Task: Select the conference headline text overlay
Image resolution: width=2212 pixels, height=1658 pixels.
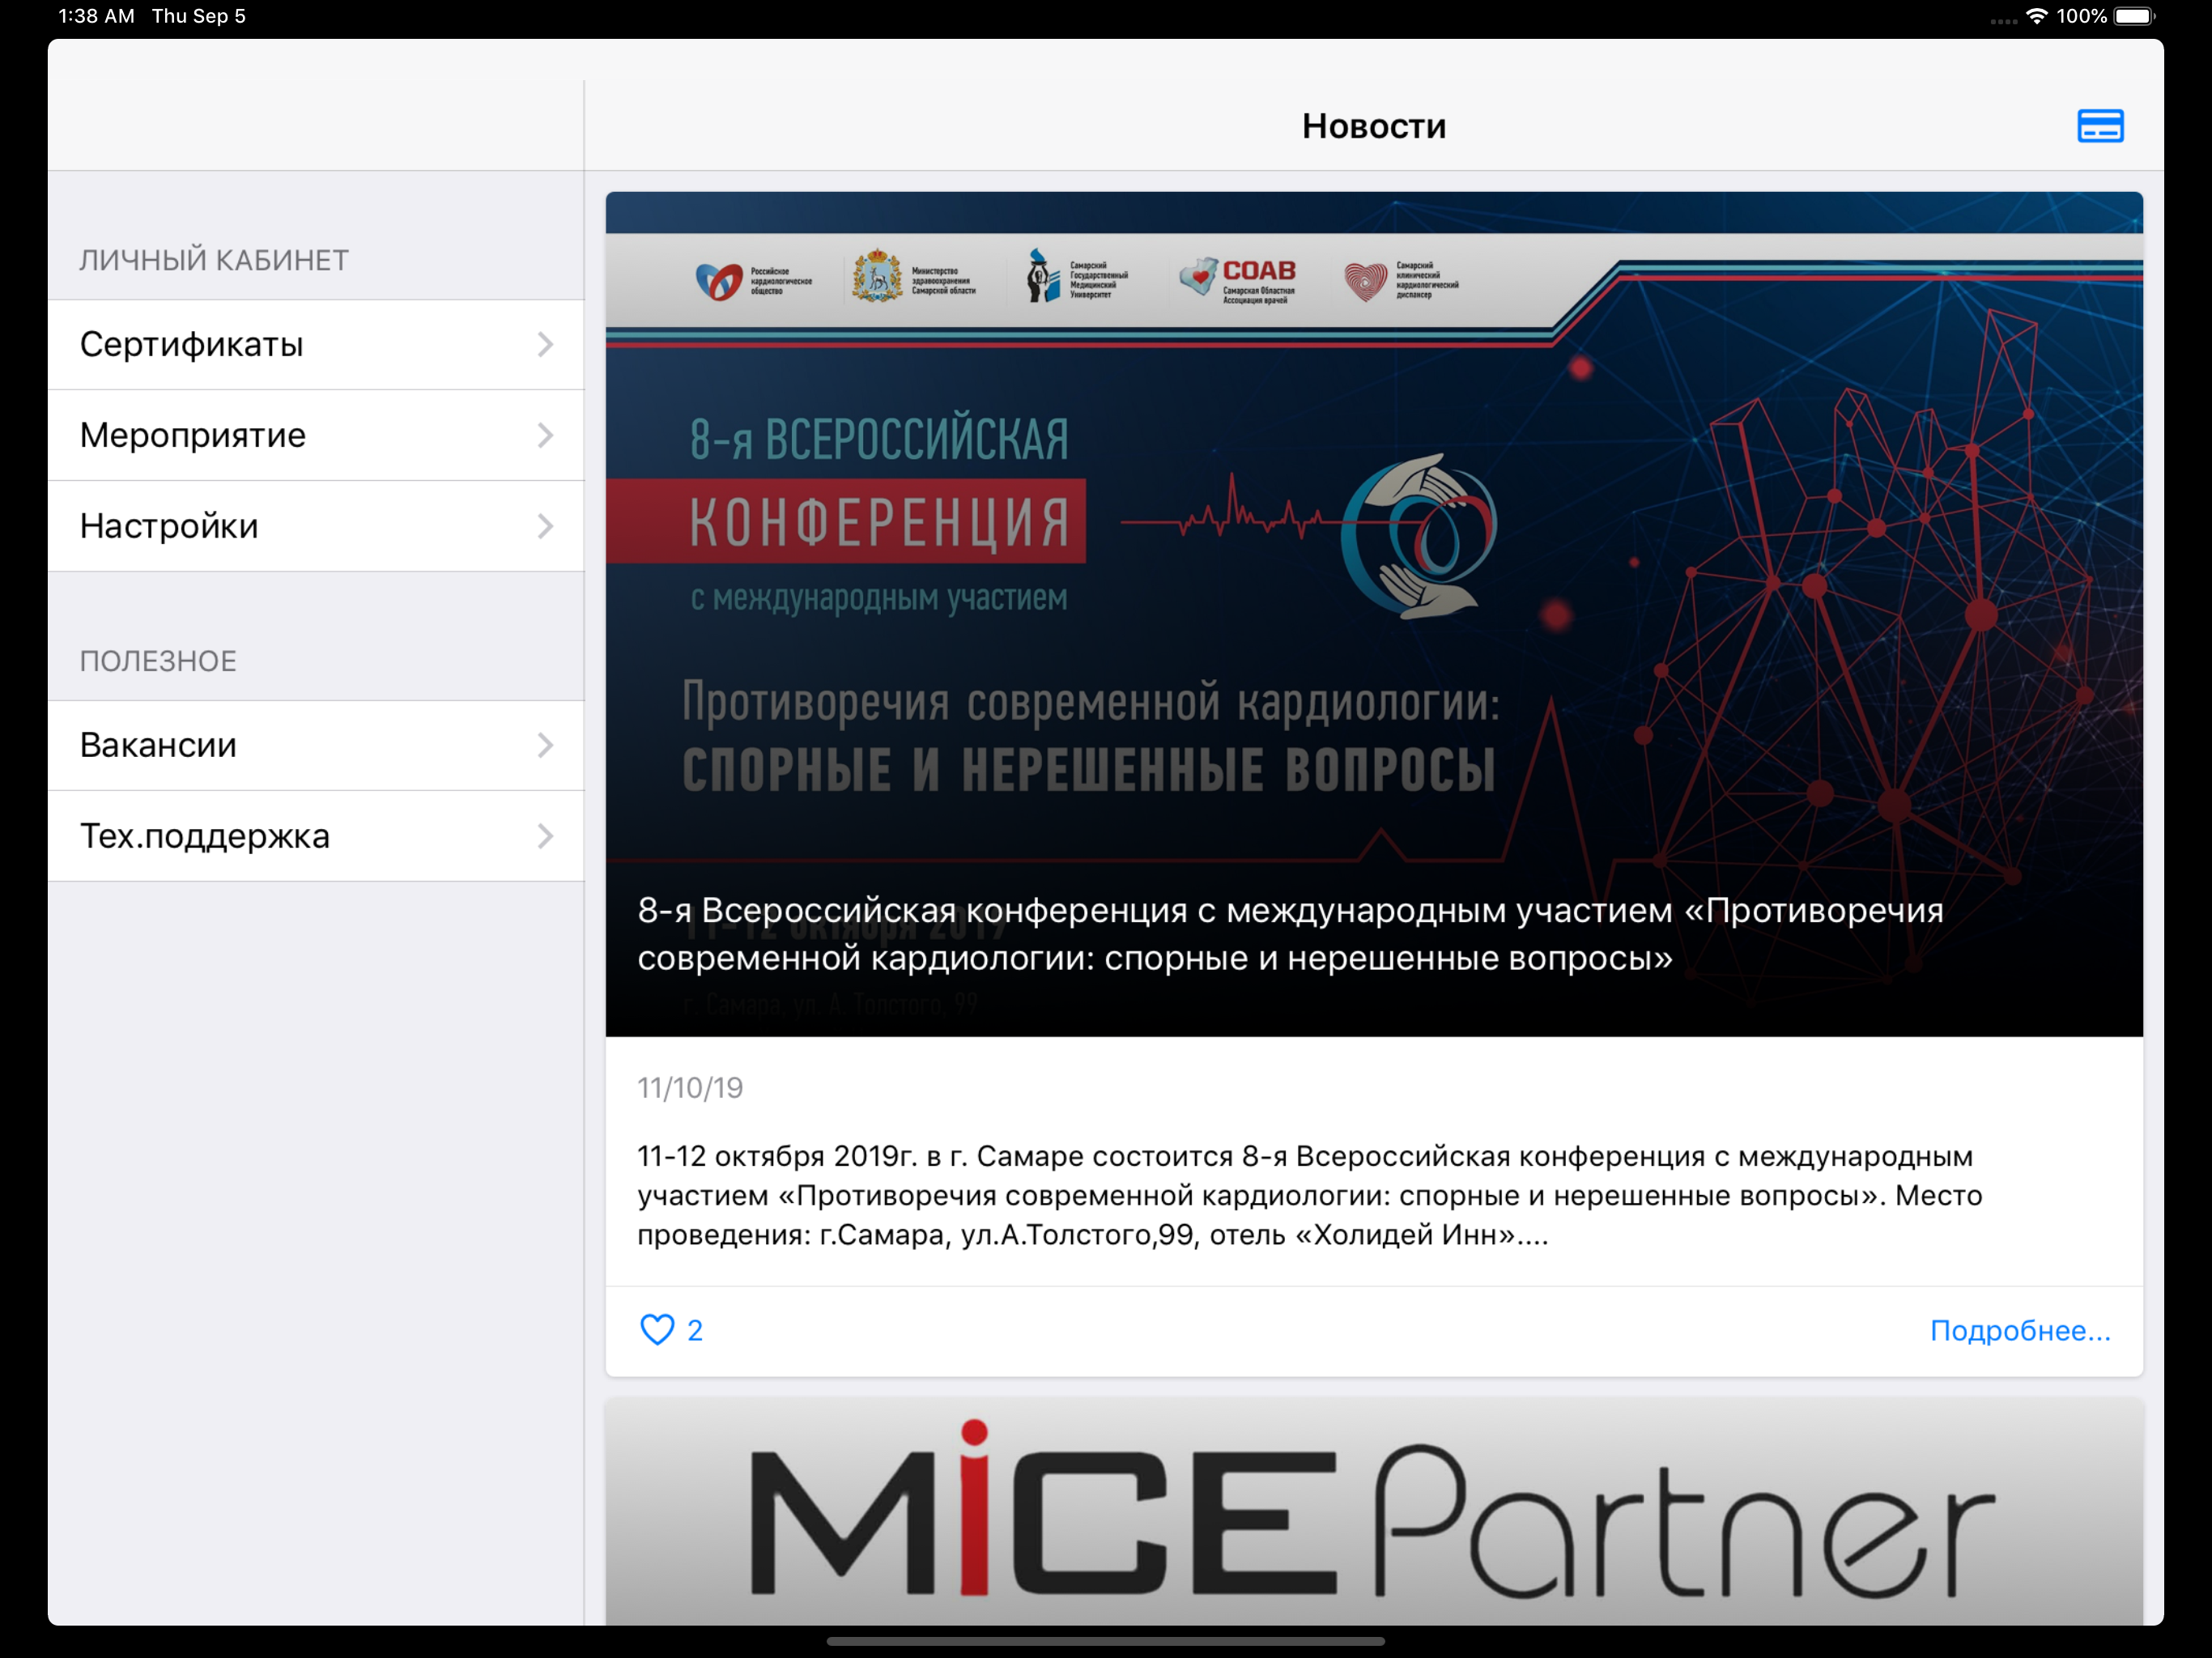Action: click(1290, 934)
